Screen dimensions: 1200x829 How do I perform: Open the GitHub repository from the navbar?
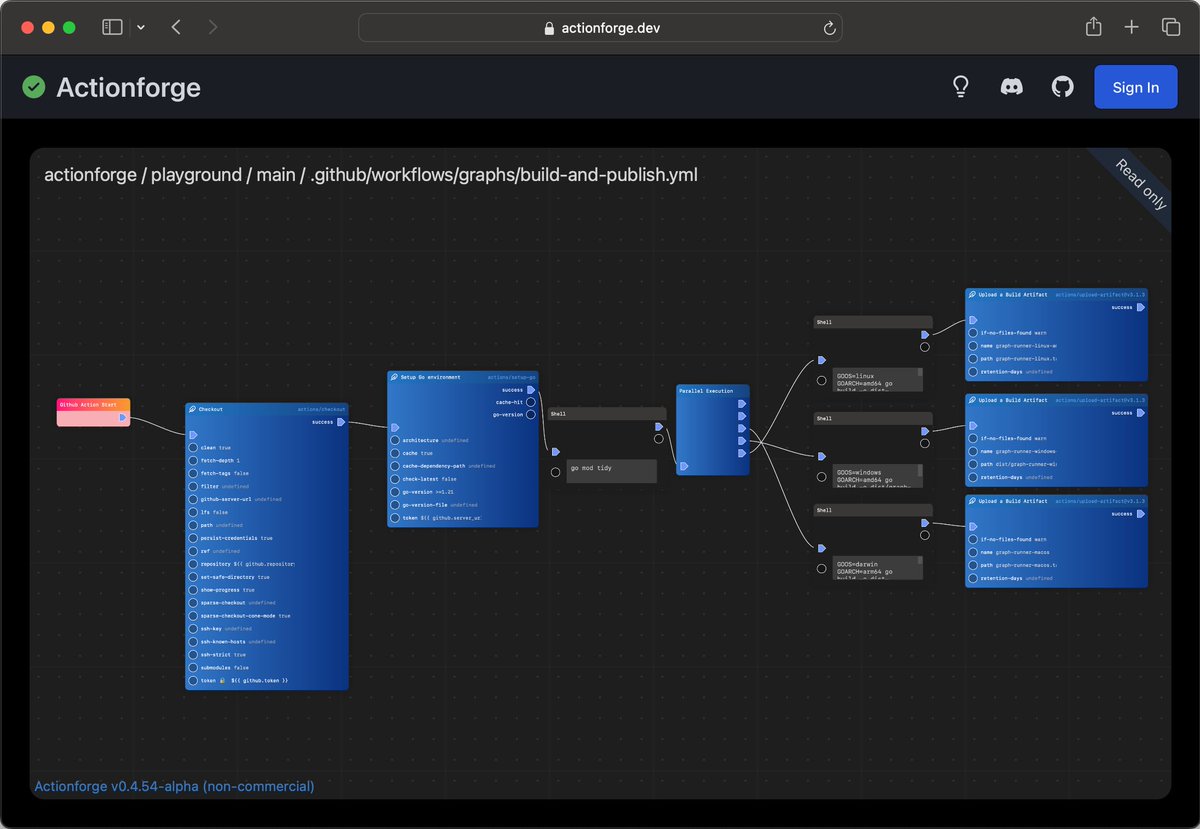point(1062,87)
